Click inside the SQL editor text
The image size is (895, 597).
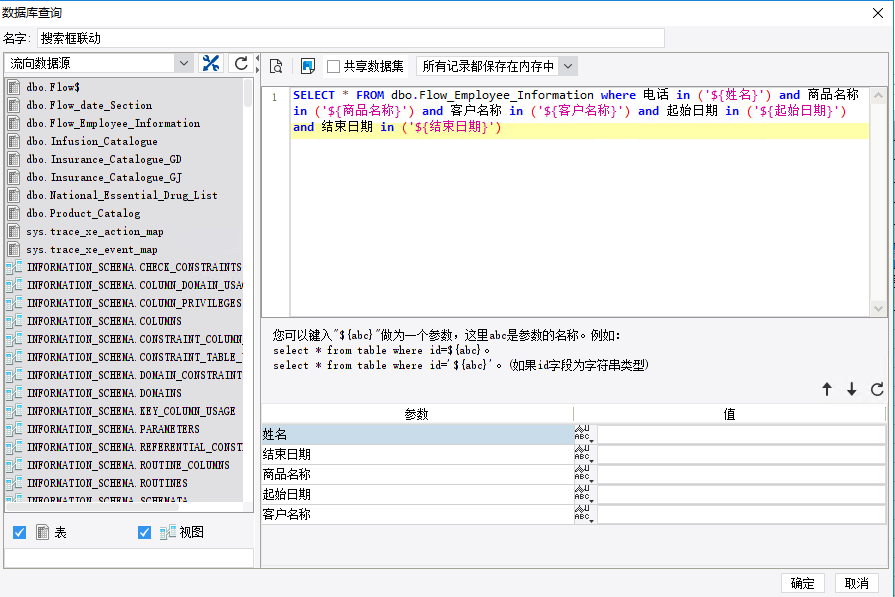coord(579,202)
